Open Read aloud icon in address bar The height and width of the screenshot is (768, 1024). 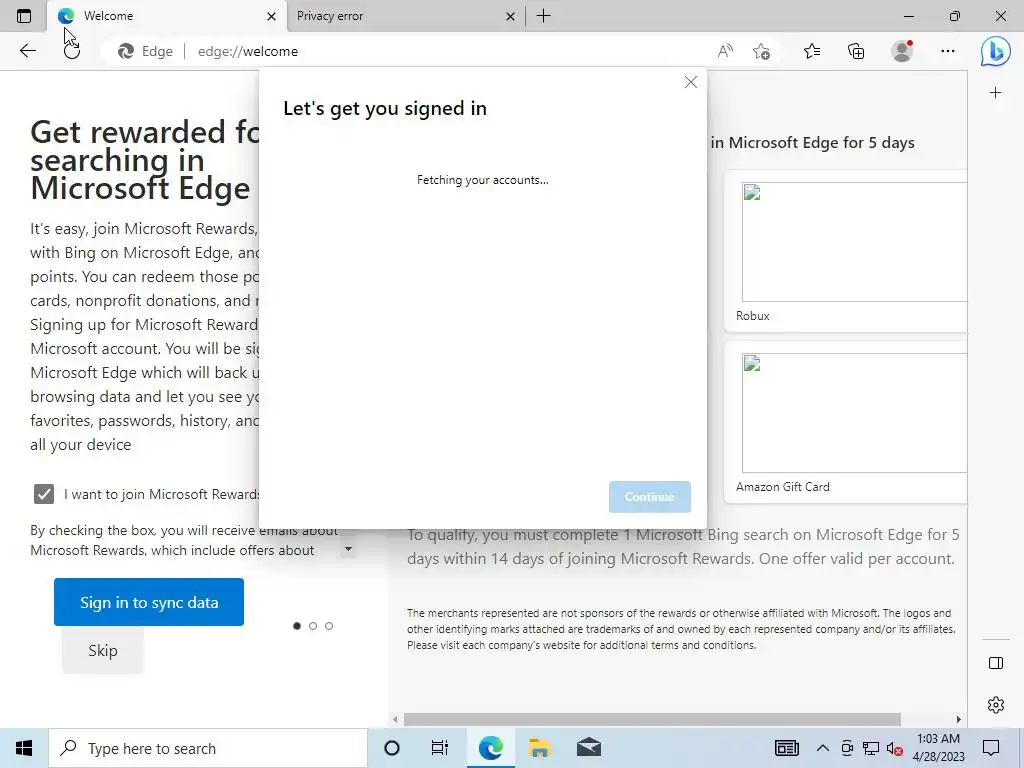pos(725,51)
